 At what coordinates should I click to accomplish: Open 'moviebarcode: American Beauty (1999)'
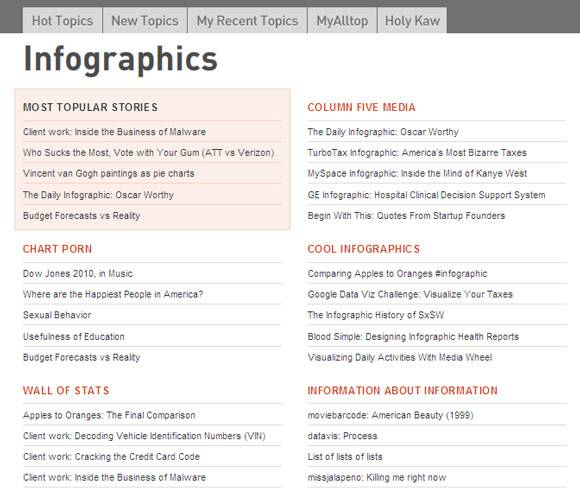(390, 415)
